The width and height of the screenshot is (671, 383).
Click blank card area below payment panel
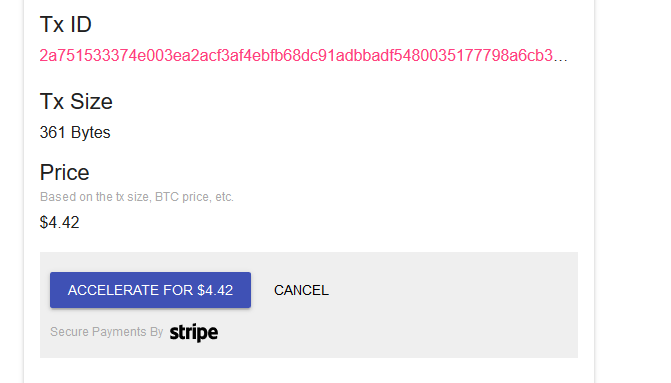308,370
